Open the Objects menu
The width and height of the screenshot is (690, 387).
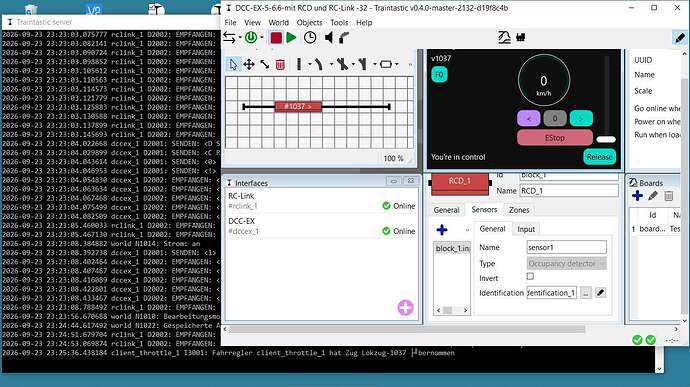coord(309,22)
